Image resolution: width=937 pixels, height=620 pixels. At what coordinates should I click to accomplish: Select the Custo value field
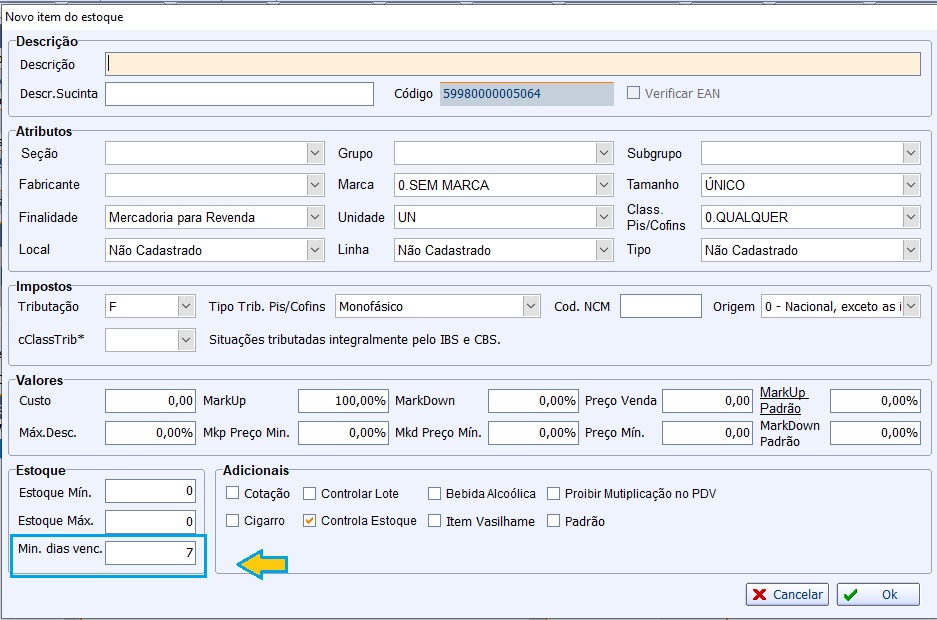[150, 401]
